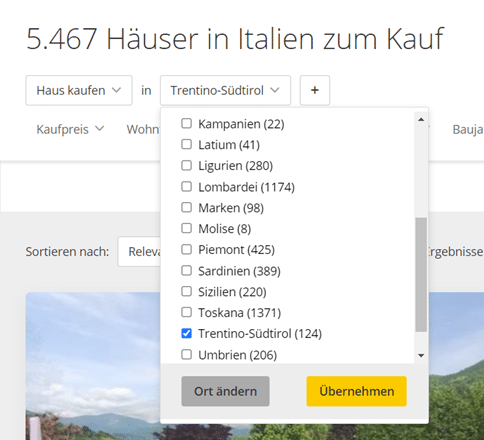Collapse the Trentino-Südtirol location dropdown
484x440 pixels.
(x=225, y=90)
